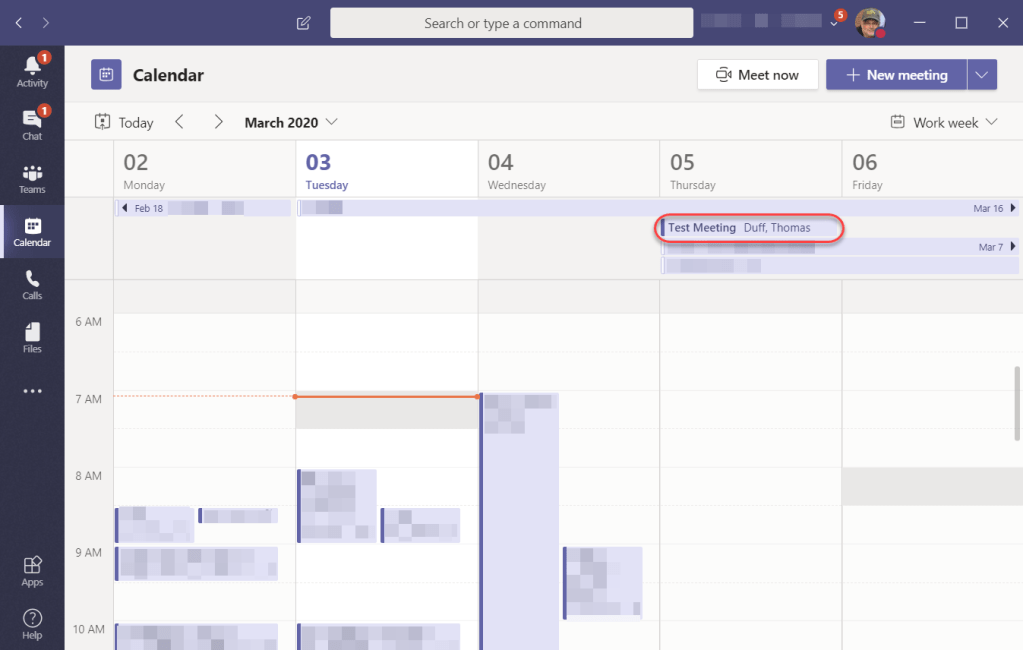Open the Activity feed
The width and height of the screenshot is (1023, 650).
[x=31, y=70]
